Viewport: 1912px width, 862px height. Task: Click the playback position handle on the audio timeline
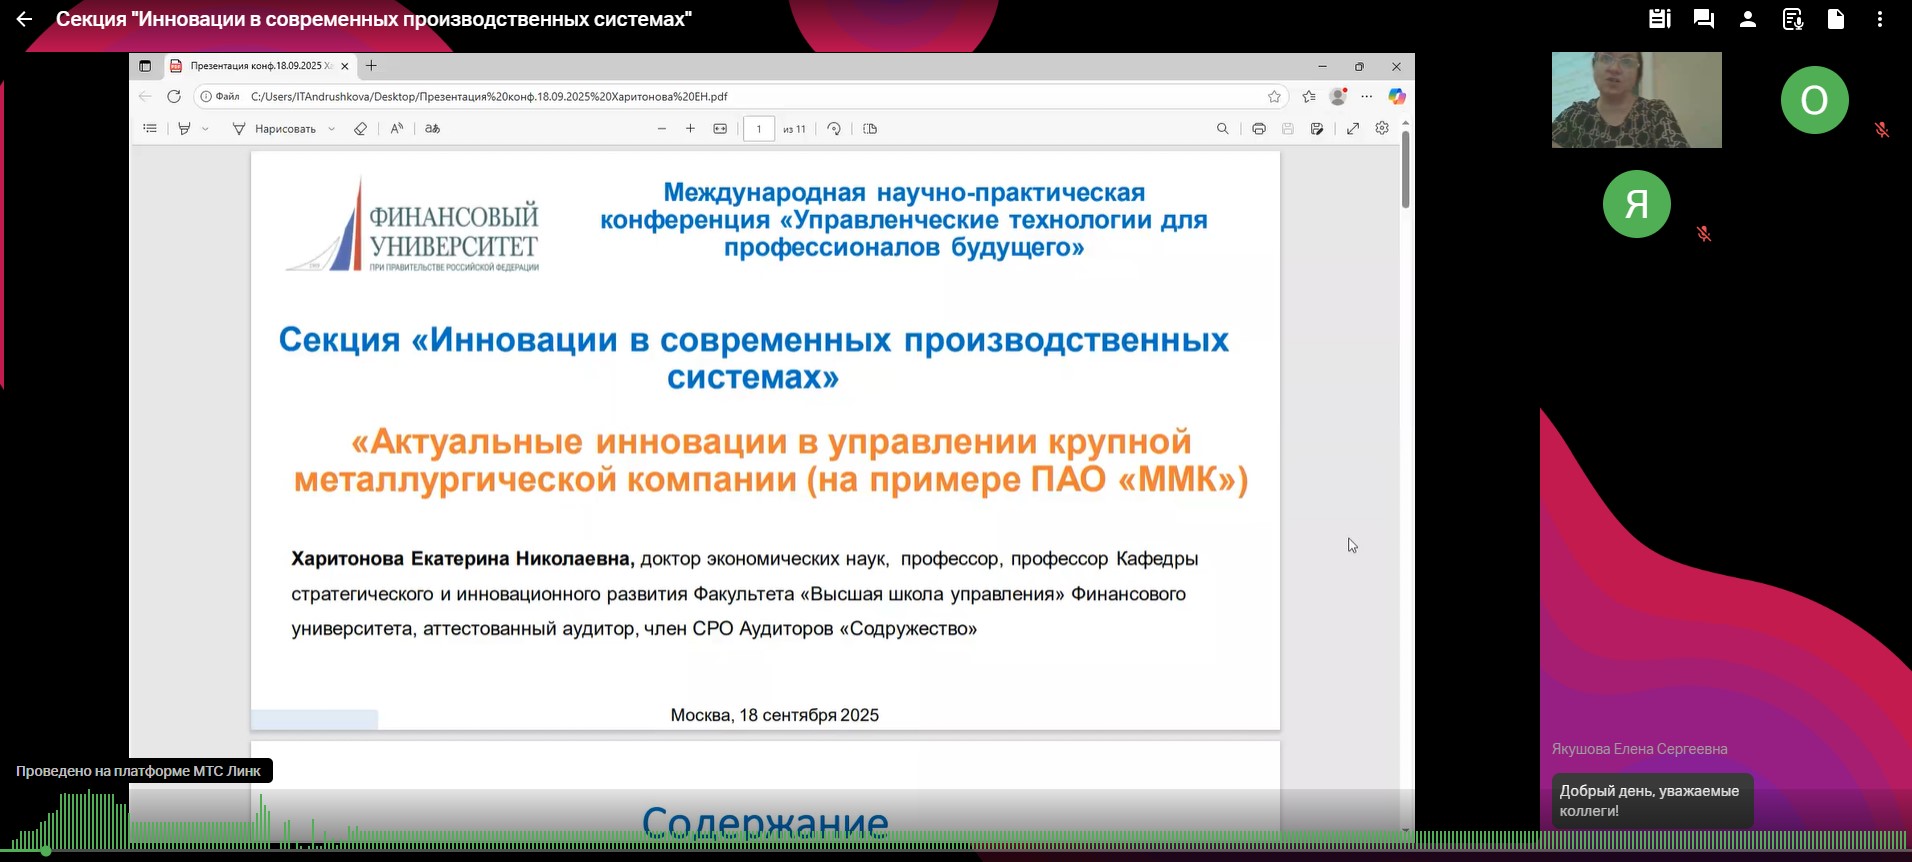click(46, 851)
